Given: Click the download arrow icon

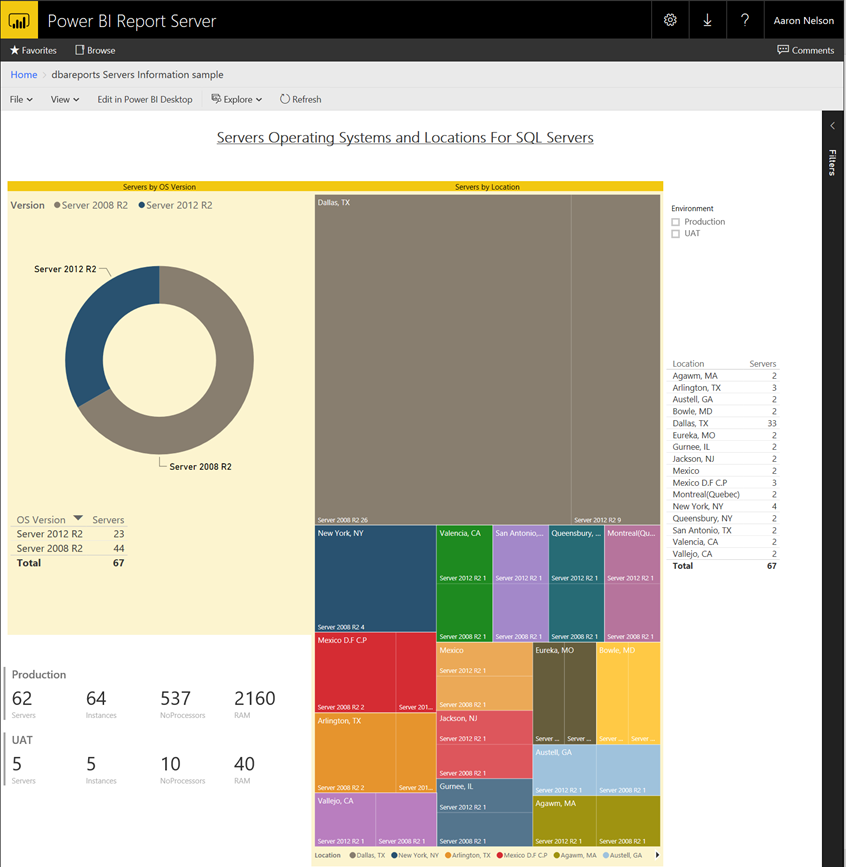Looking at the screenshot, I should 707,20.
